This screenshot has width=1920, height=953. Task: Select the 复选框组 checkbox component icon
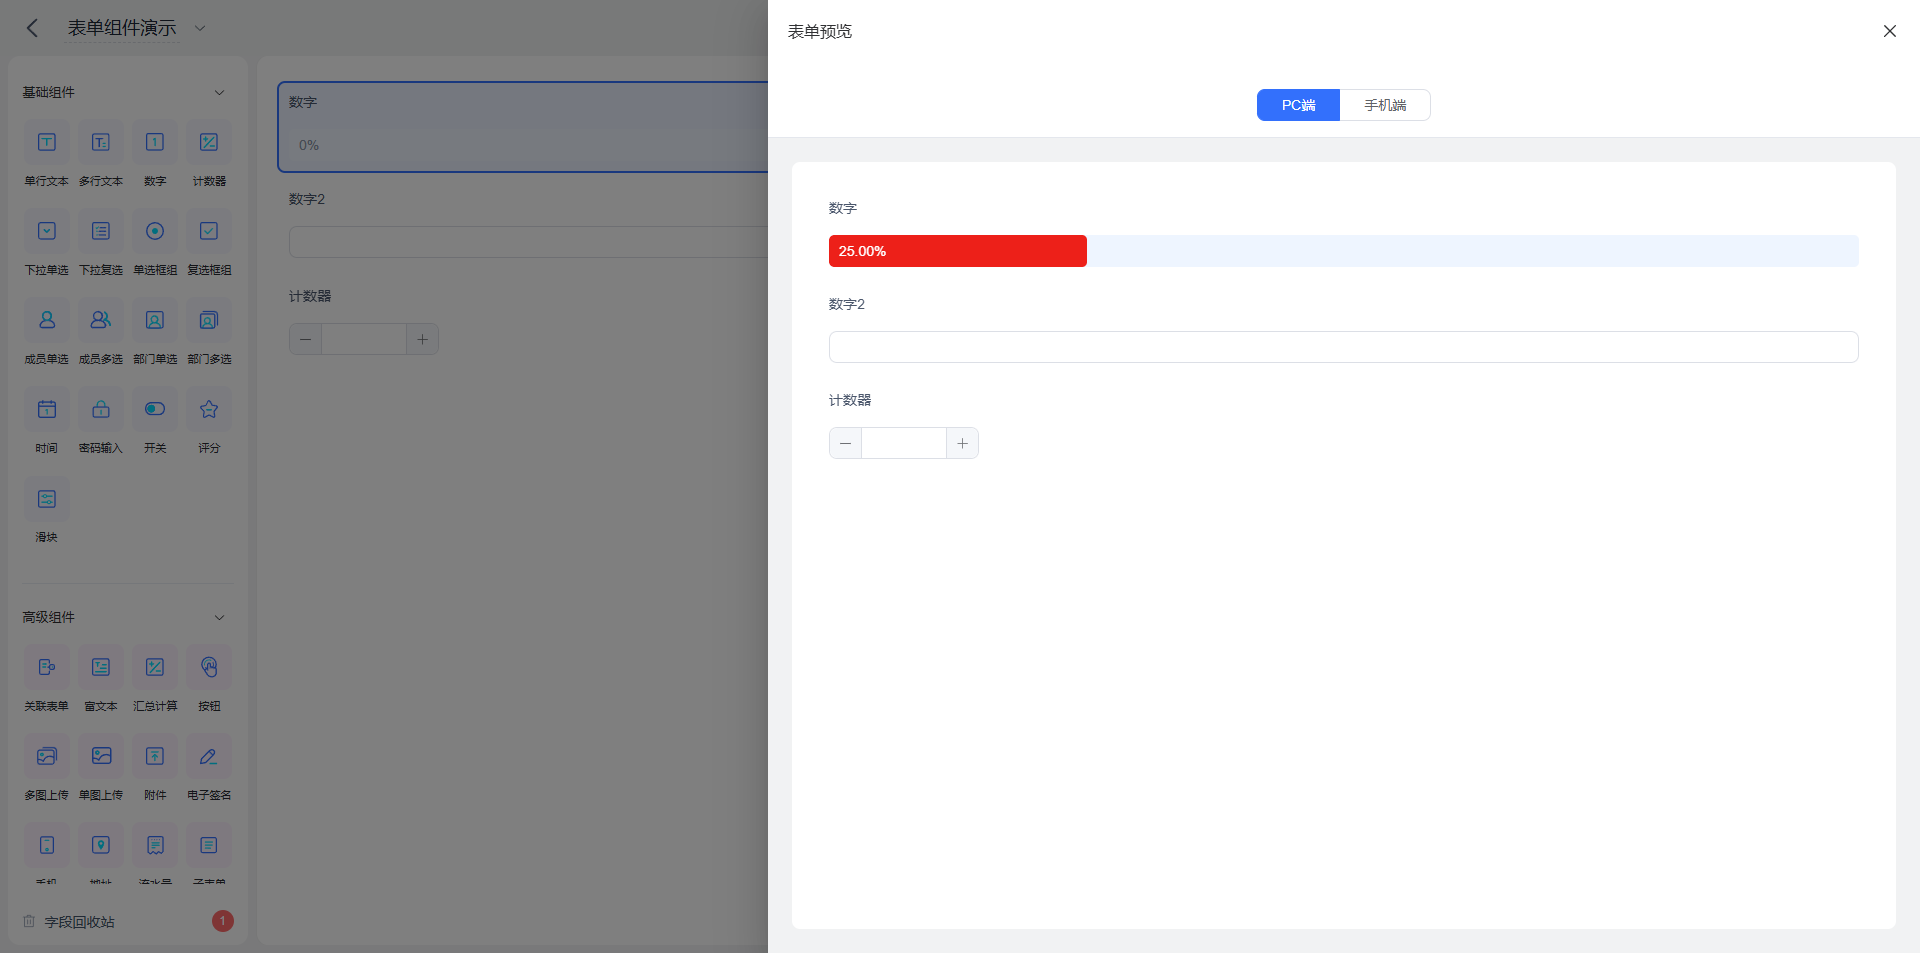[x=209, y=232]
